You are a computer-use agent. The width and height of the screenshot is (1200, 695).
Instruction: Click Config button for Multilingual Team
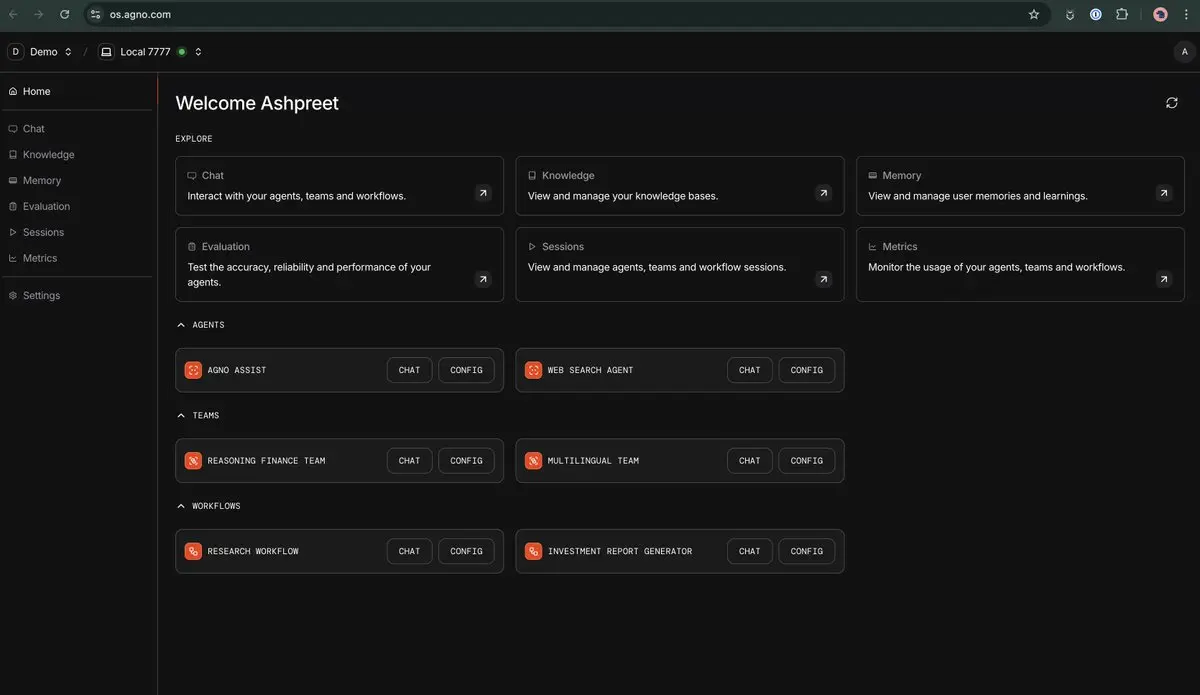(x=807, y=461)
